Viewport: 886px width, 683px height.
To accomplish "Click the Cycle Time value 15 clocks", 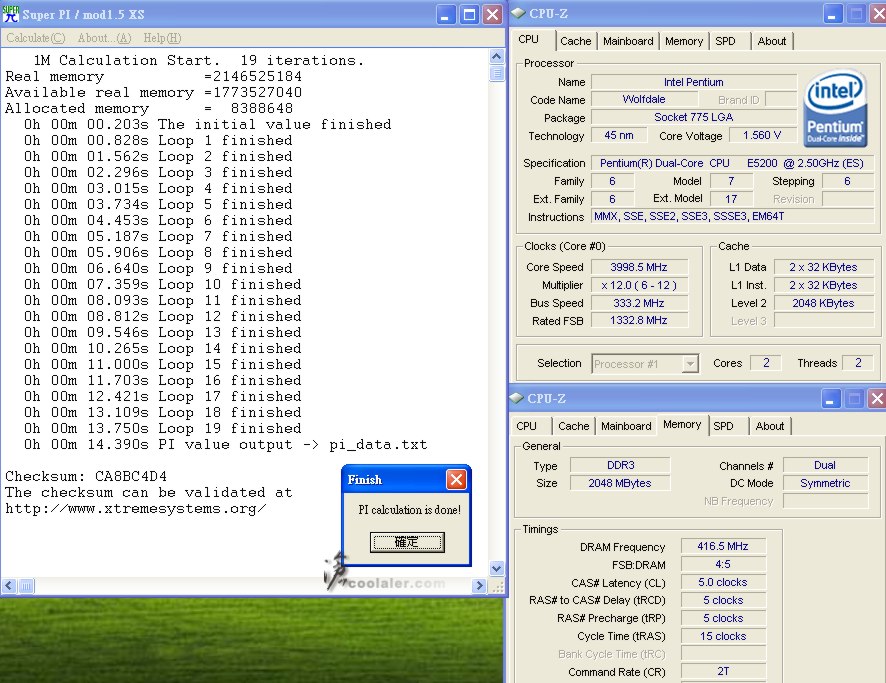I will 723,636.
